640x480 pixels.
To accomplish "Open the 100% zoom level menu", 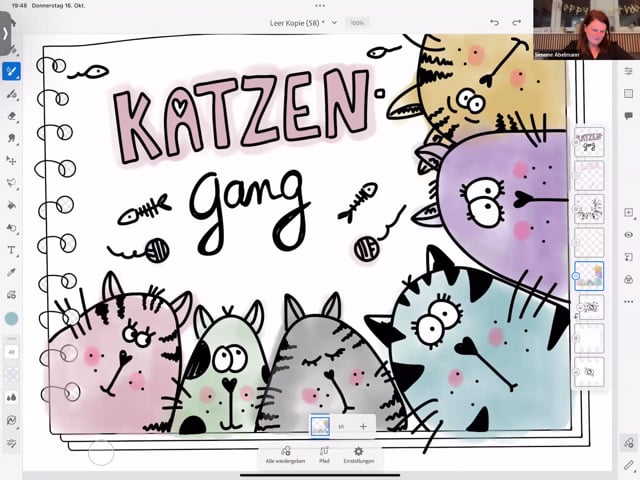I will 356,22.
